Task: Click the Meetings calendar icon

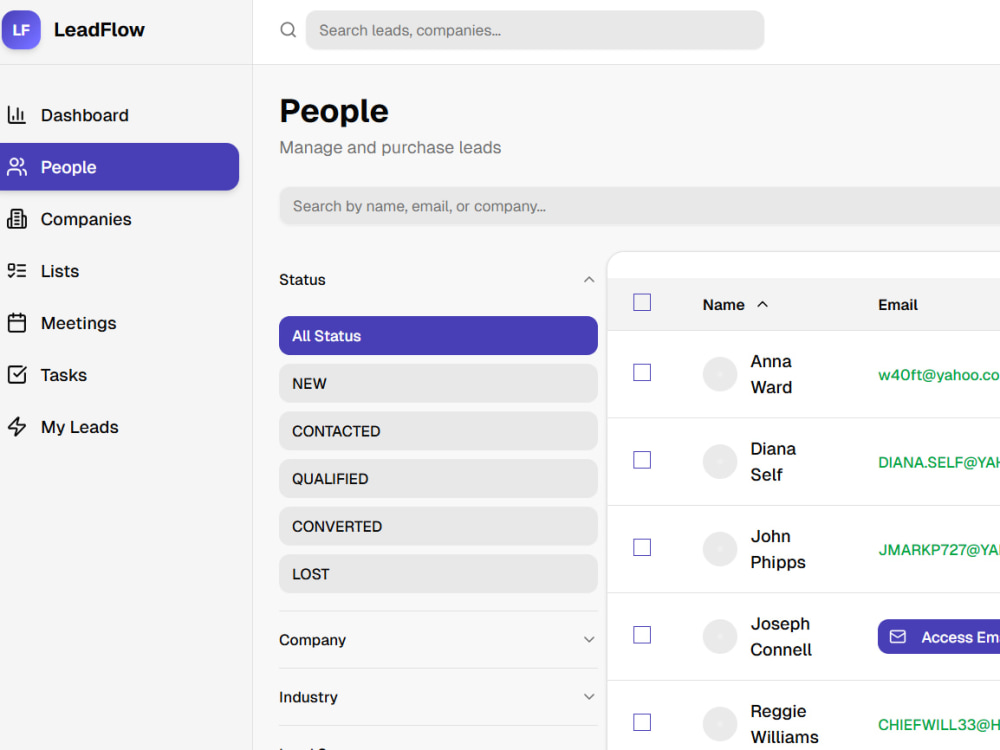Action: coord(17,323)
